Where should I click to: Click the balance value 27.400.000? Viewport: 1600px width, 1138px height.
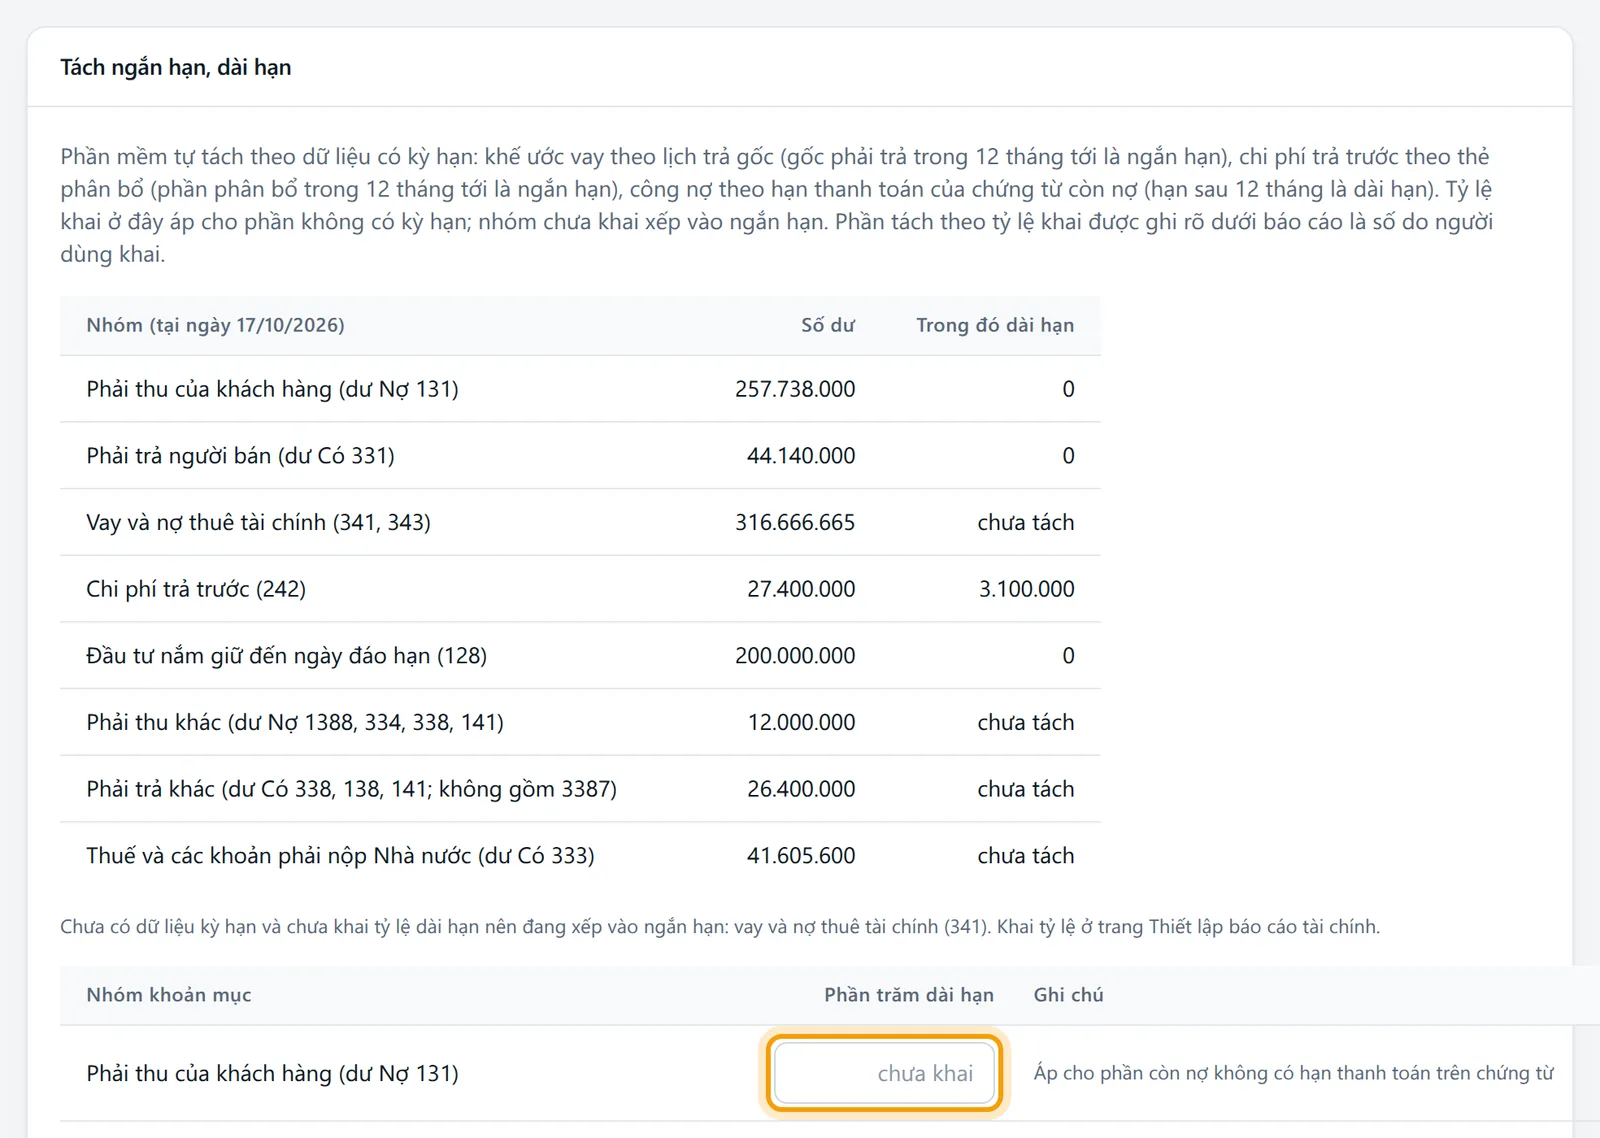click(x=801, y=589)
